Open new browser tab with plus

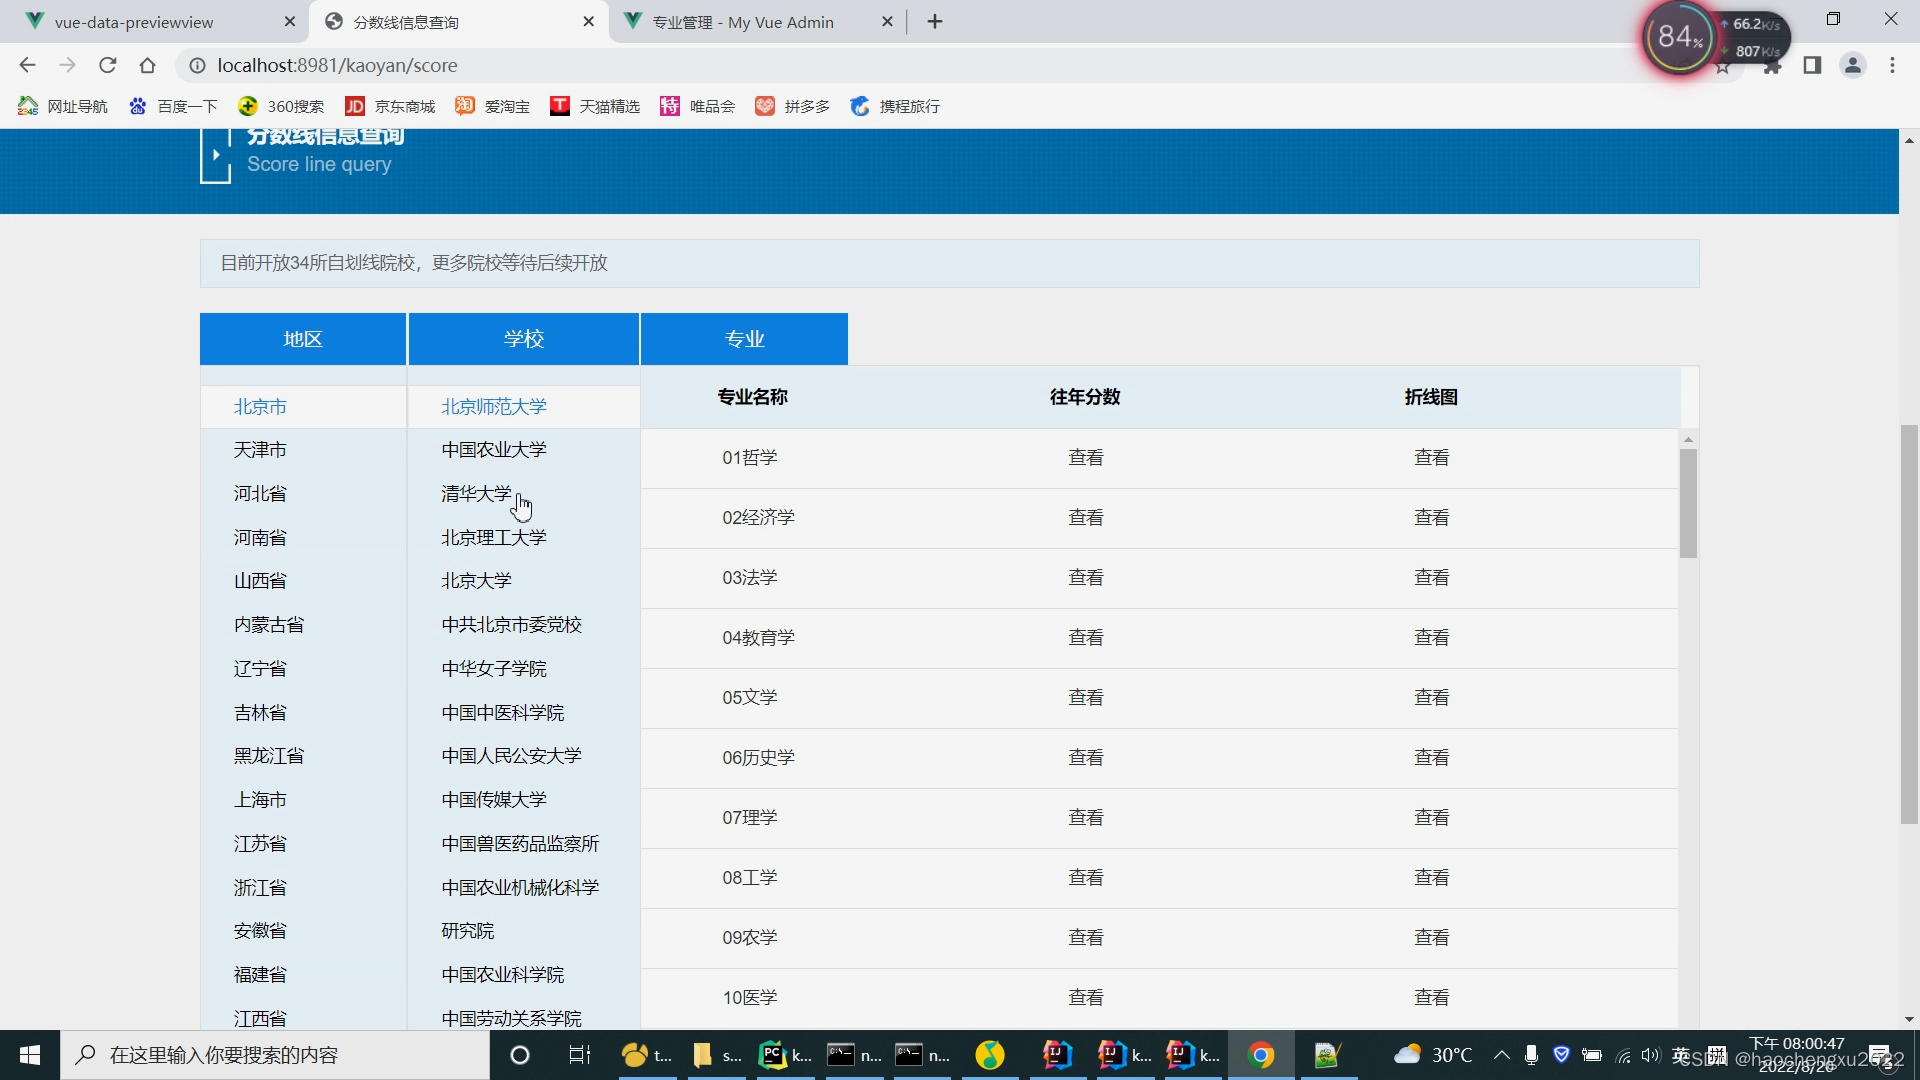pyautogui.click(x=935, y=21)
